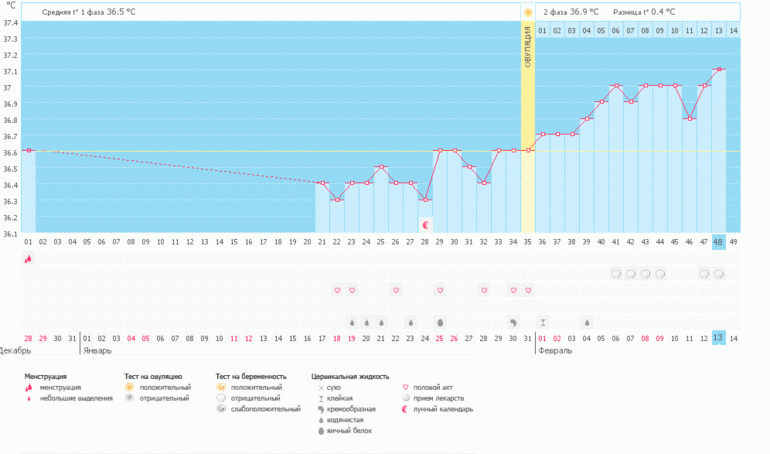
Task: Select intercourse heart icon on cycle day 26
Action: (x=396, y=290)
